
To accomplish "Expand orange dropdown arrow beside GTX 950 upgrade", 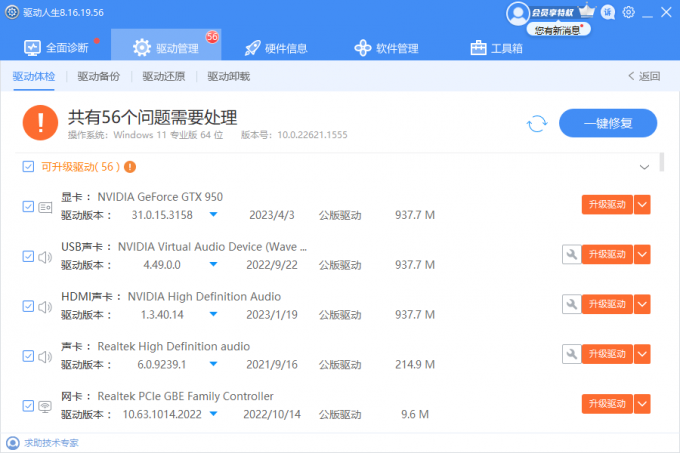I will (643, 205).
